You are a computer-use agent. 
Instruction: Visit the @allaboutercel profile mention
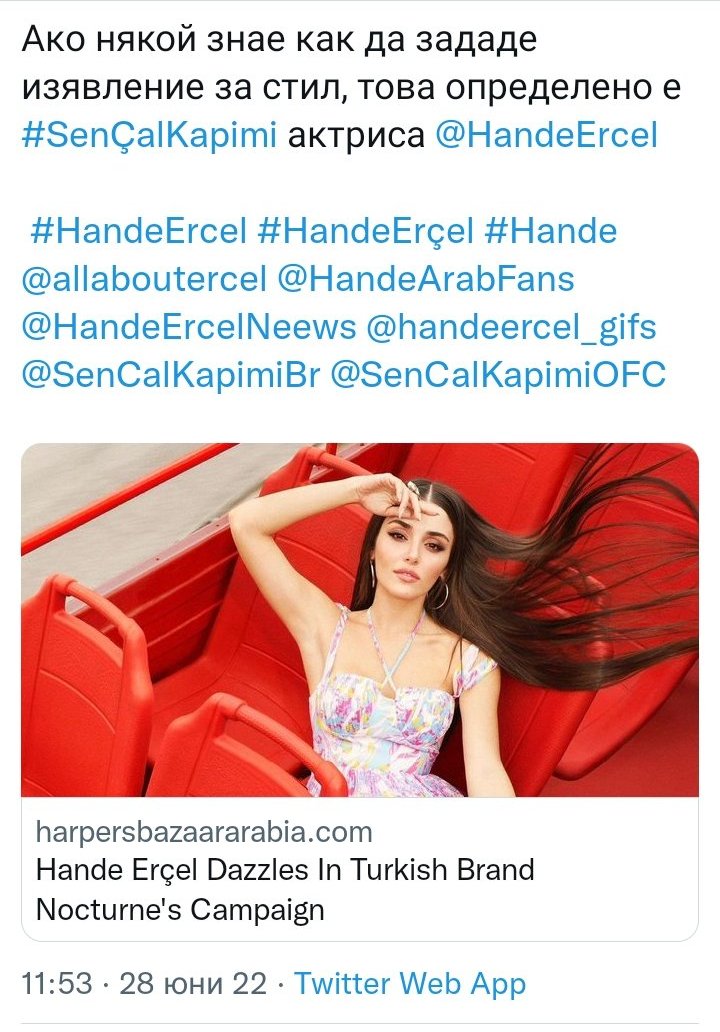pyautogui.click(x=144, y=279)
